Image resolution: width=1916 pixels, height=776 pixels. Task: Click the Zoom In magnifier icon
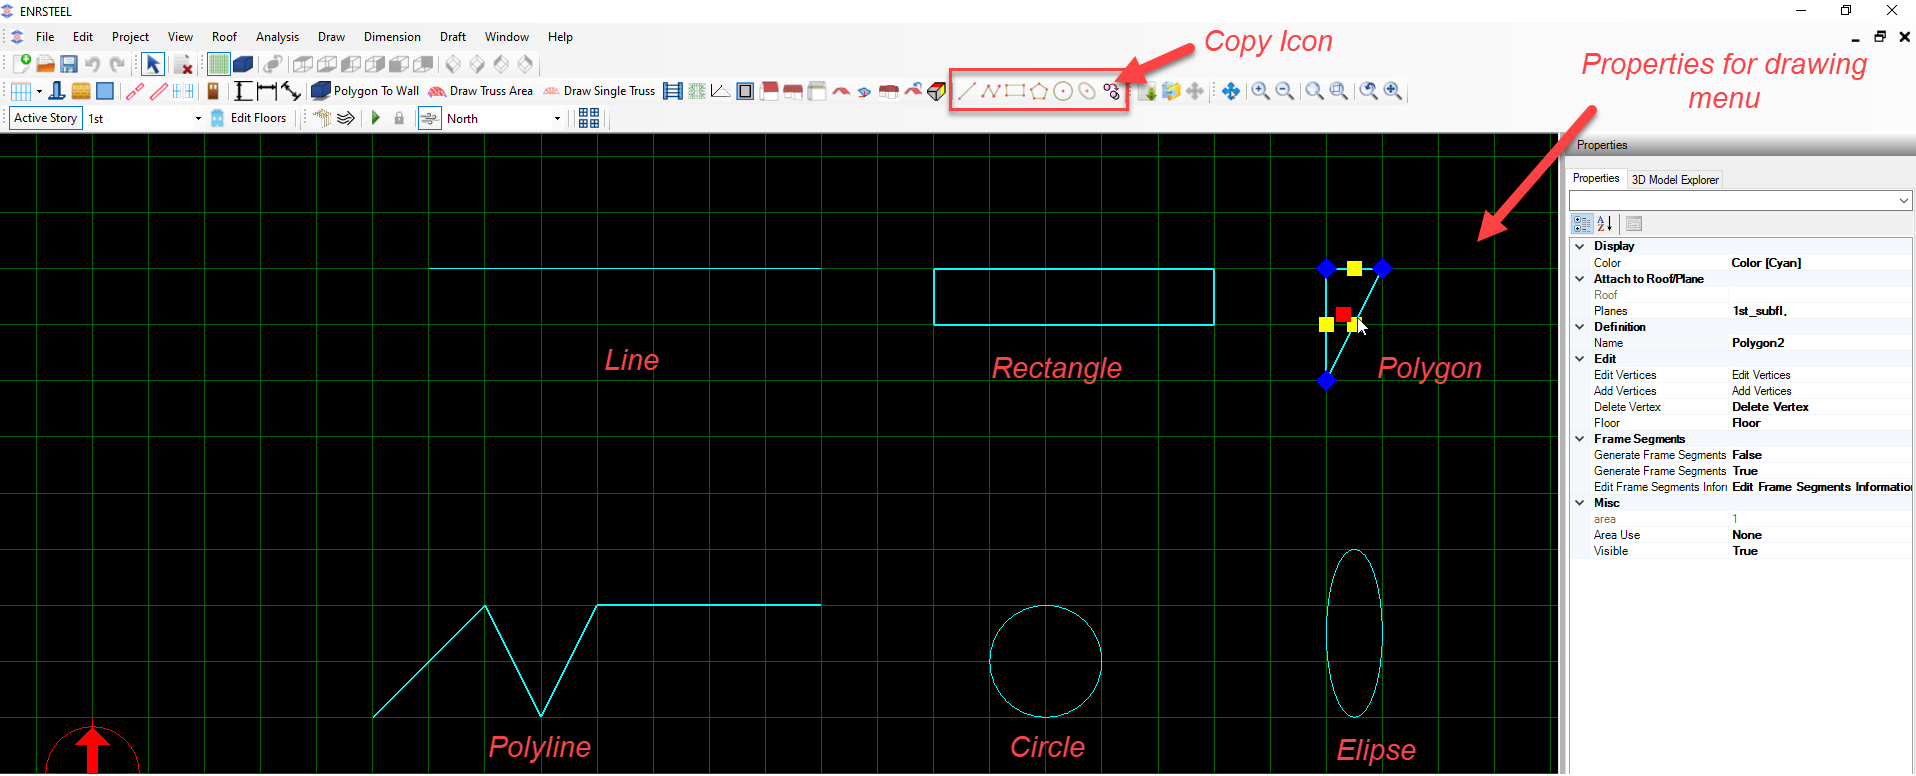1261,91
